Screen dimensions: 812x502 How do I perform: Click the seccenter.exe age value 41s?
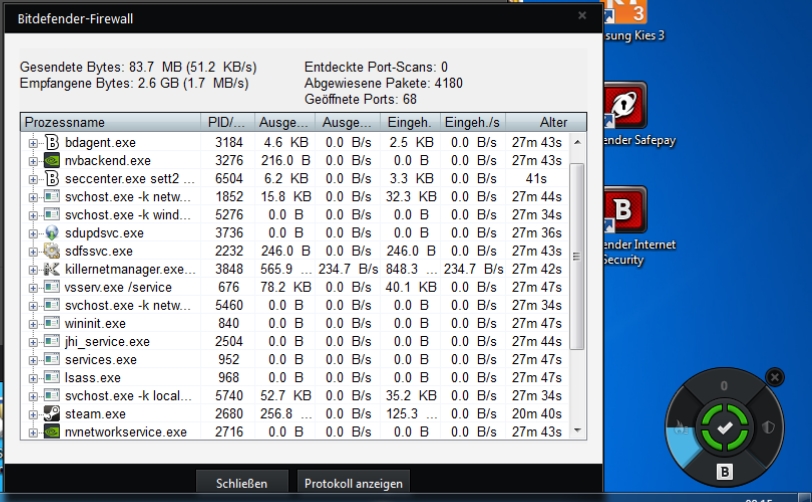point(536,179)
